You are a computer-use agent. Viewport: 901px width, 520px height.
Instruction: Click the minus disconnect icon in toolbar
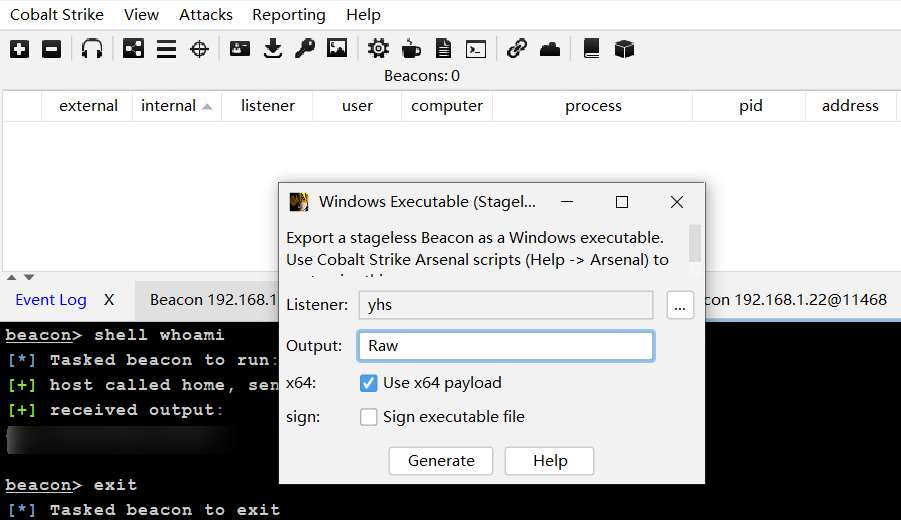(52, 49)
